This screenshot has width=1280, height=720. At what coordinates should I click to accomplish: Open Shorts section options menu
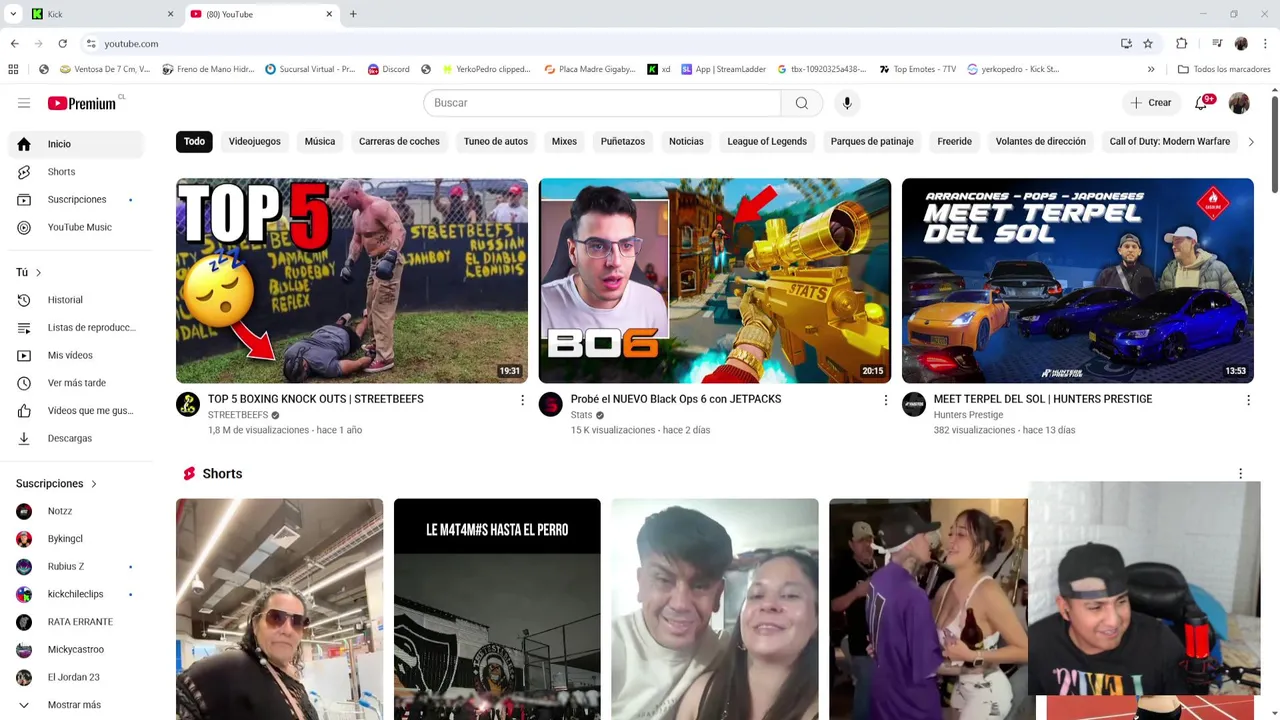click(1240, 474)
